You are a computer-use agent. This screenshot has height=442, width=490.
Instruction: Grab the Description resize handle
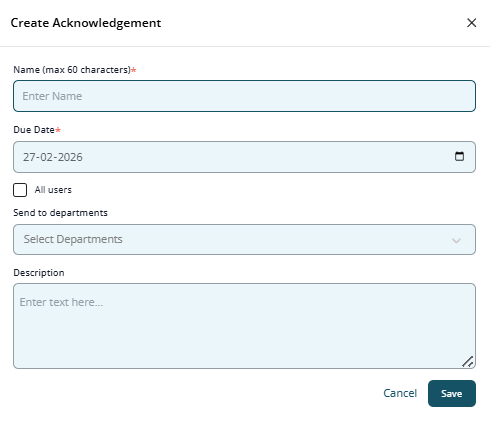[x=468, y=362]
